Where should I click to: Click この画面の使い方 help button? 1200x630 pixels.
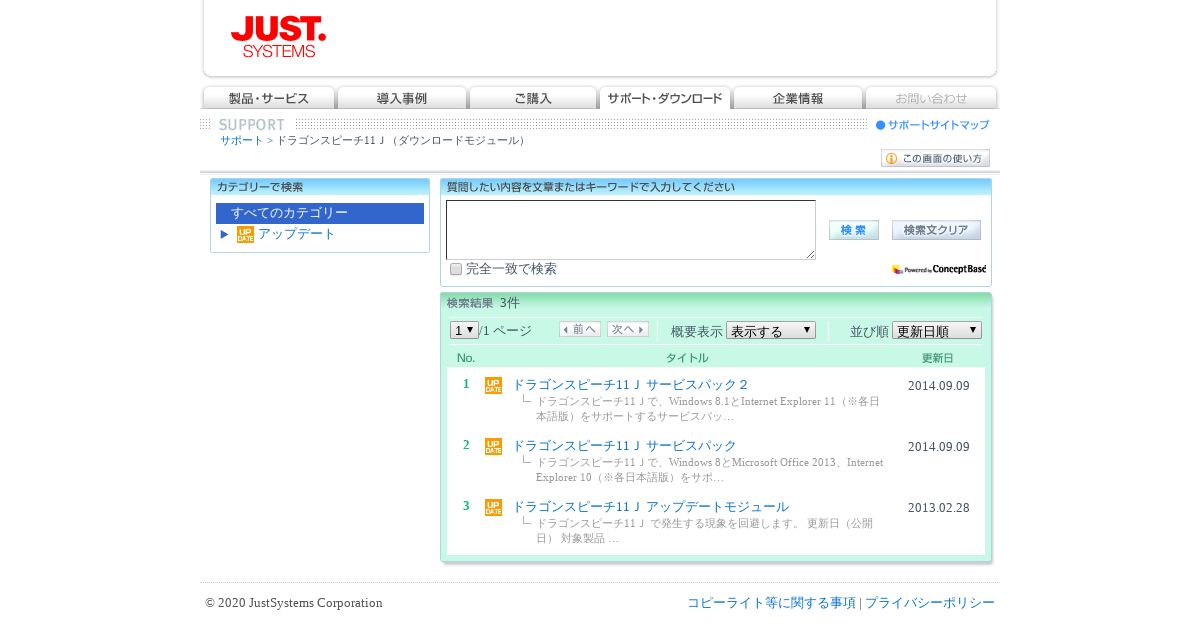[x=935, y=158]
